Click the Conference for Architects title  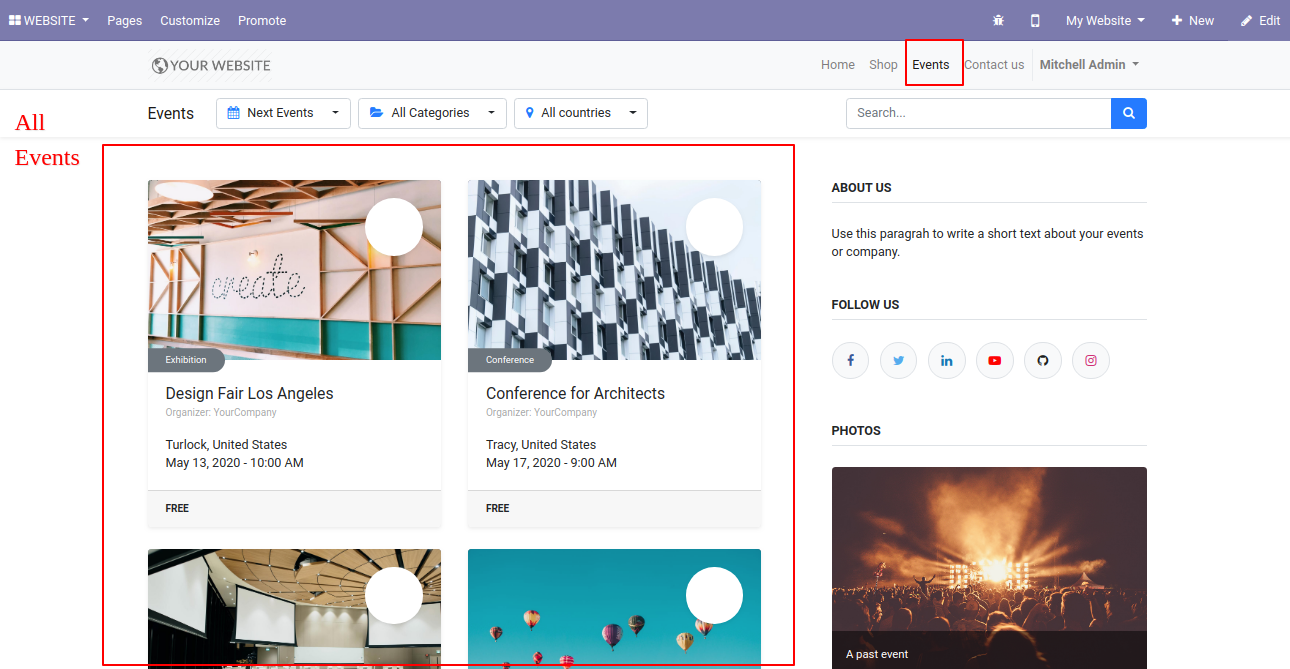575,393
